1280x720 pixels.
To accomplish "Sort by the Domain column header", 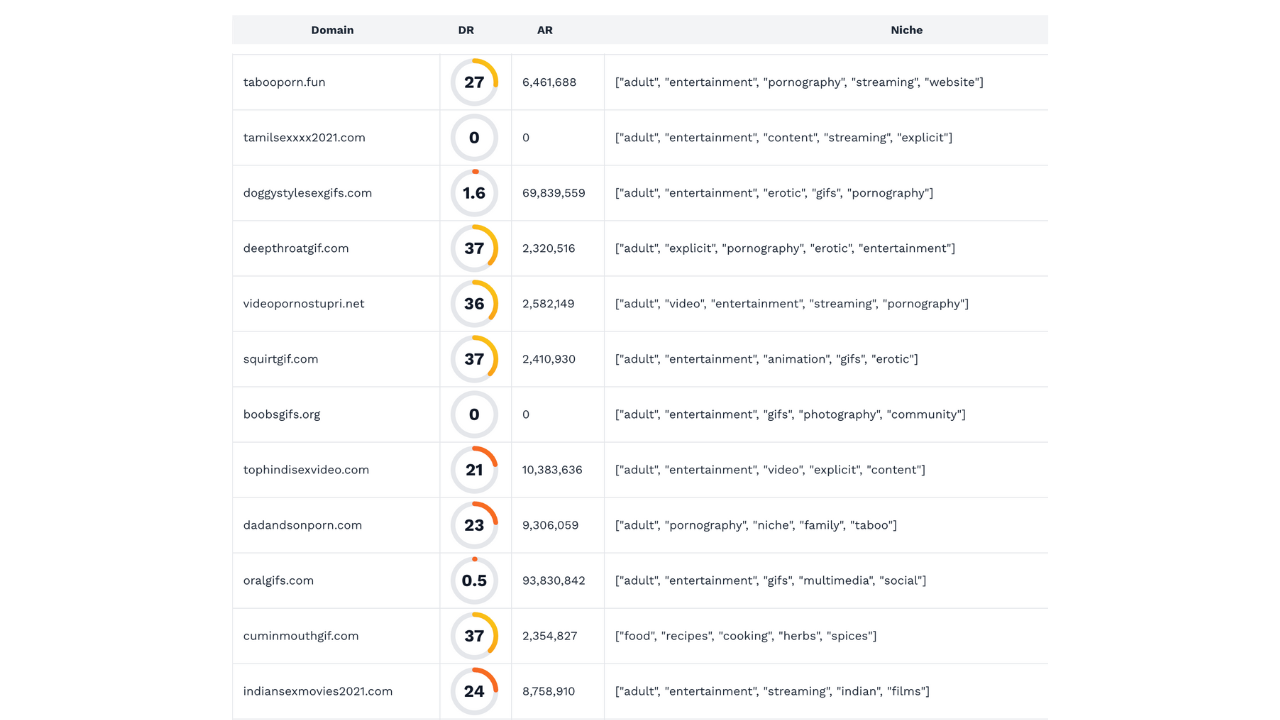I will pos(332,30).
